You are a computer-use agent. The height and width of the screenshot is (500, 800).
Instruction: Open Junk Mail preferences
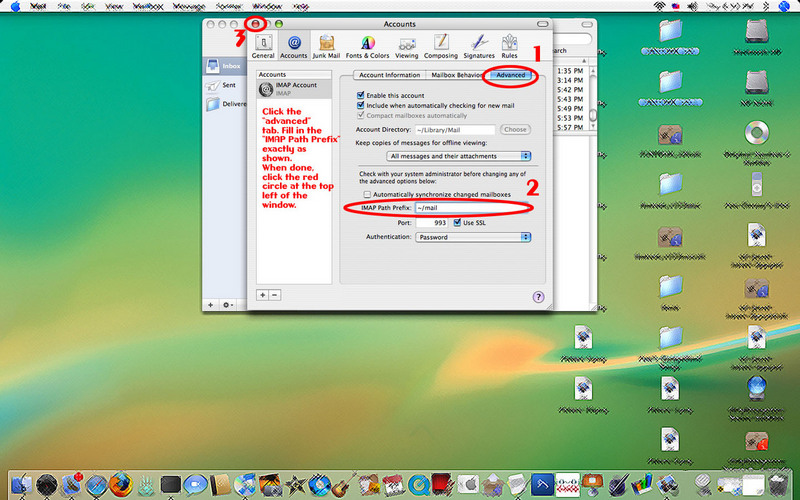click(x=326, y=45)
